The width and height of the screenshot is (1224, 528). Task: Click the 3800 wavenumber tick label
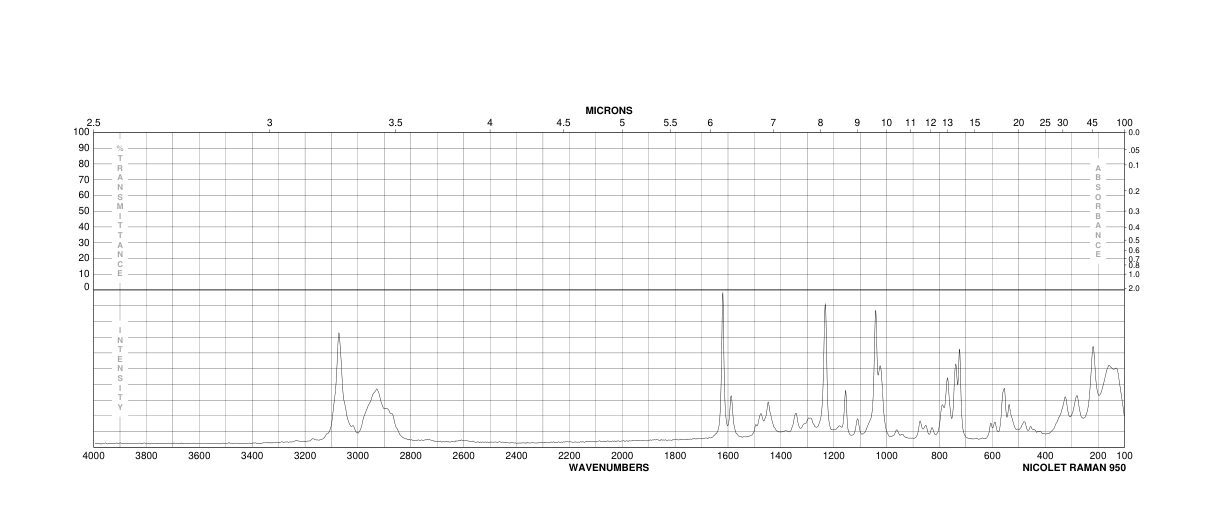tap(146, 456)
